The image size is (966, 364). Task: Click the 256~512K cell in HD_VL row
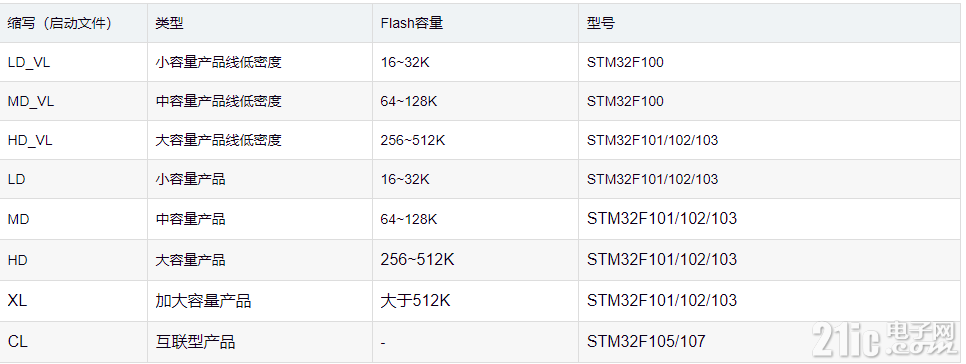point(413,140)
